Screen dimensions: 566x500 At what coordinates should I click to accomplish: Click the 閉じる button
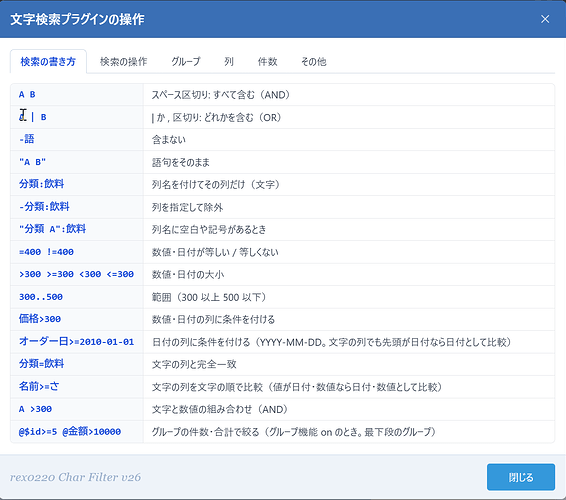pyautogui.click(x=521, y=477)
